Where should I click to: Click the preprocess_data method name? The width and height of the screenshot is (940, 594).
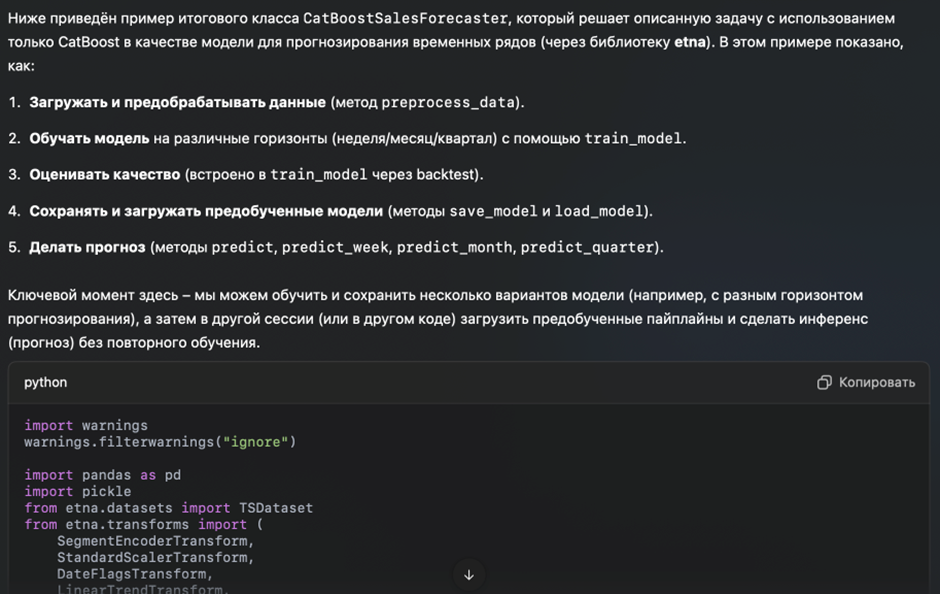point(448,102)
